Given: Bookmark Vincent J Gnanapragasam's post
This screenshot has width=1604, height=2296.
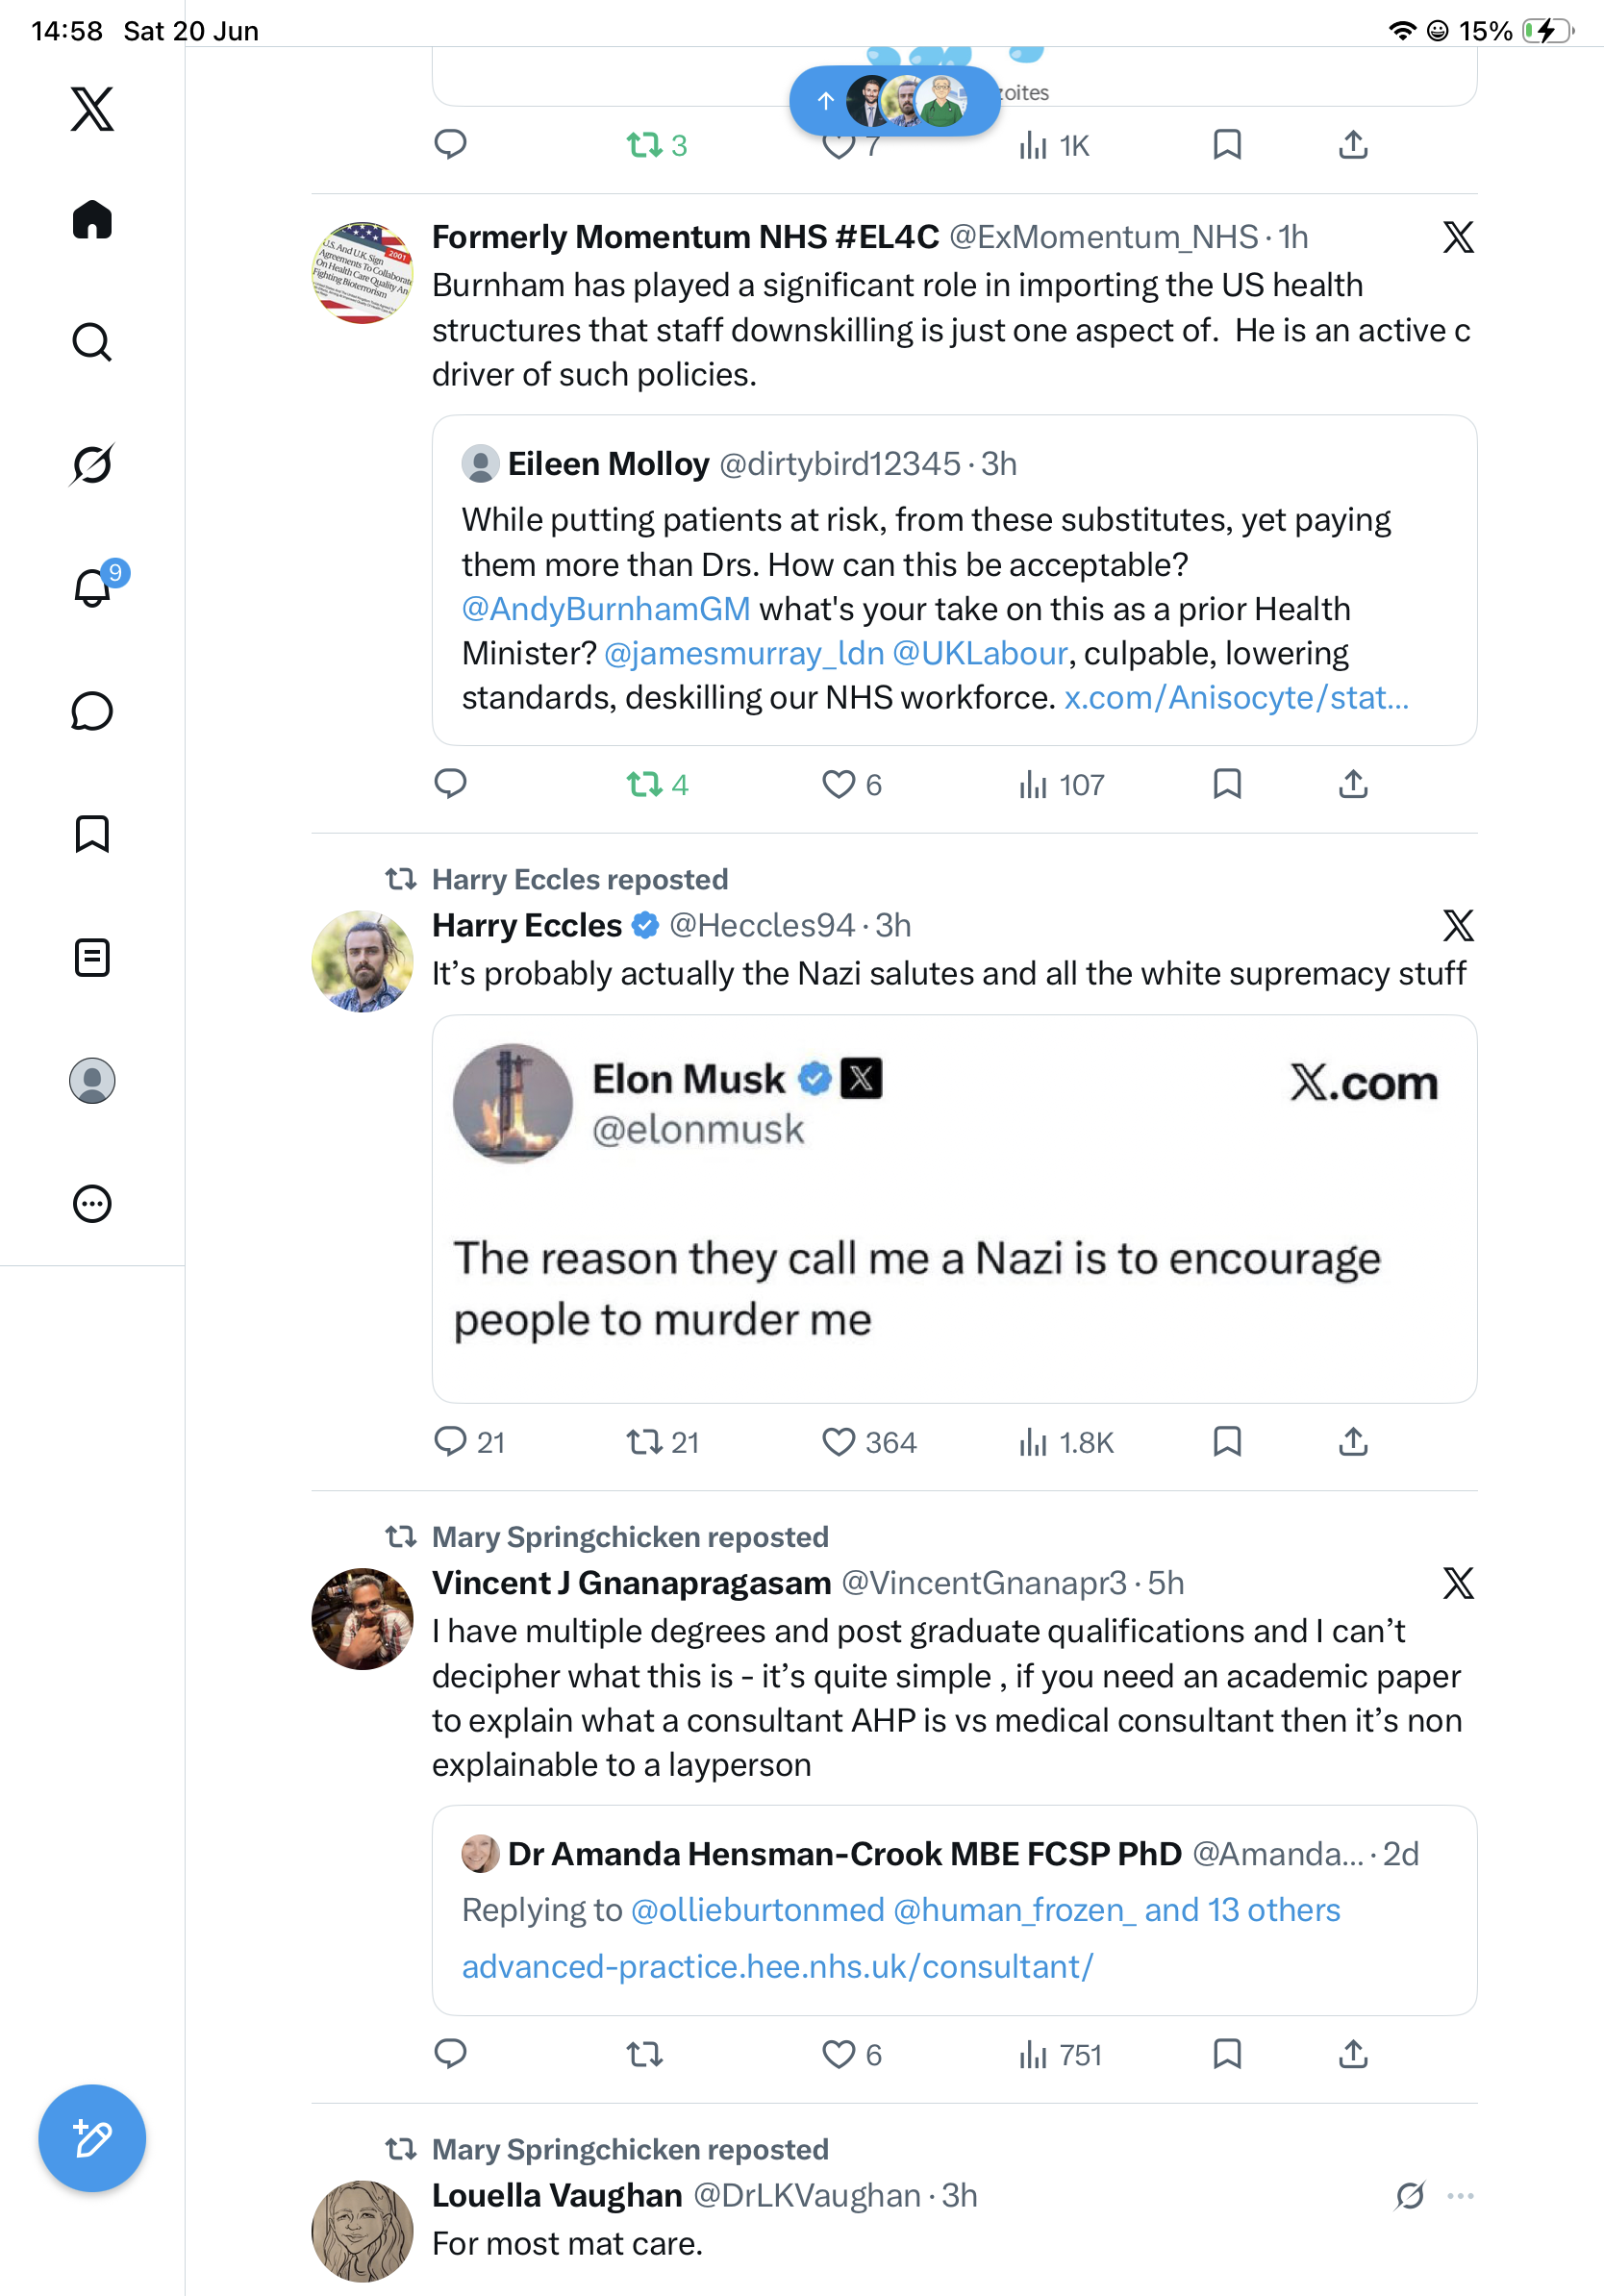Looking at the screenshot, I should point(1227,2054).
